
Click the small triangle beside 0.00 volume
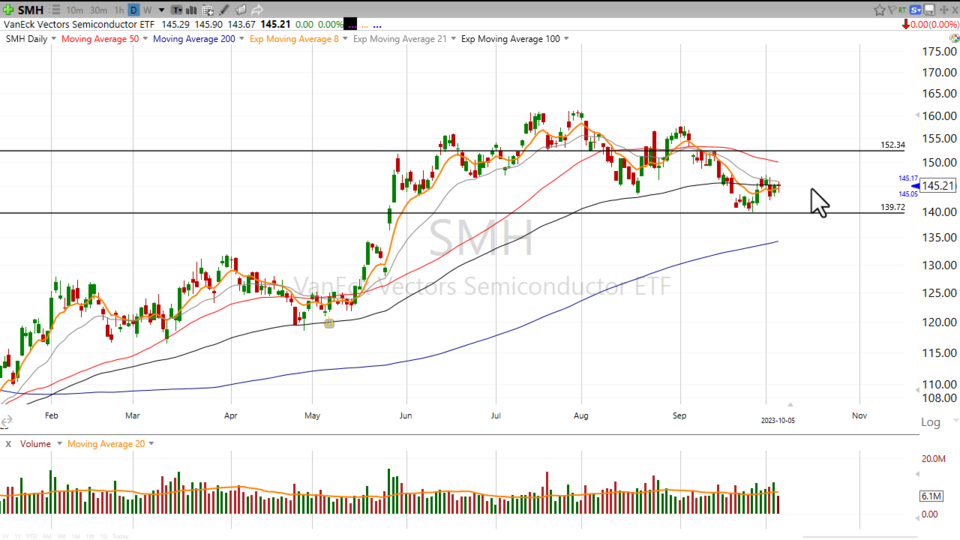tap(917, 518)
